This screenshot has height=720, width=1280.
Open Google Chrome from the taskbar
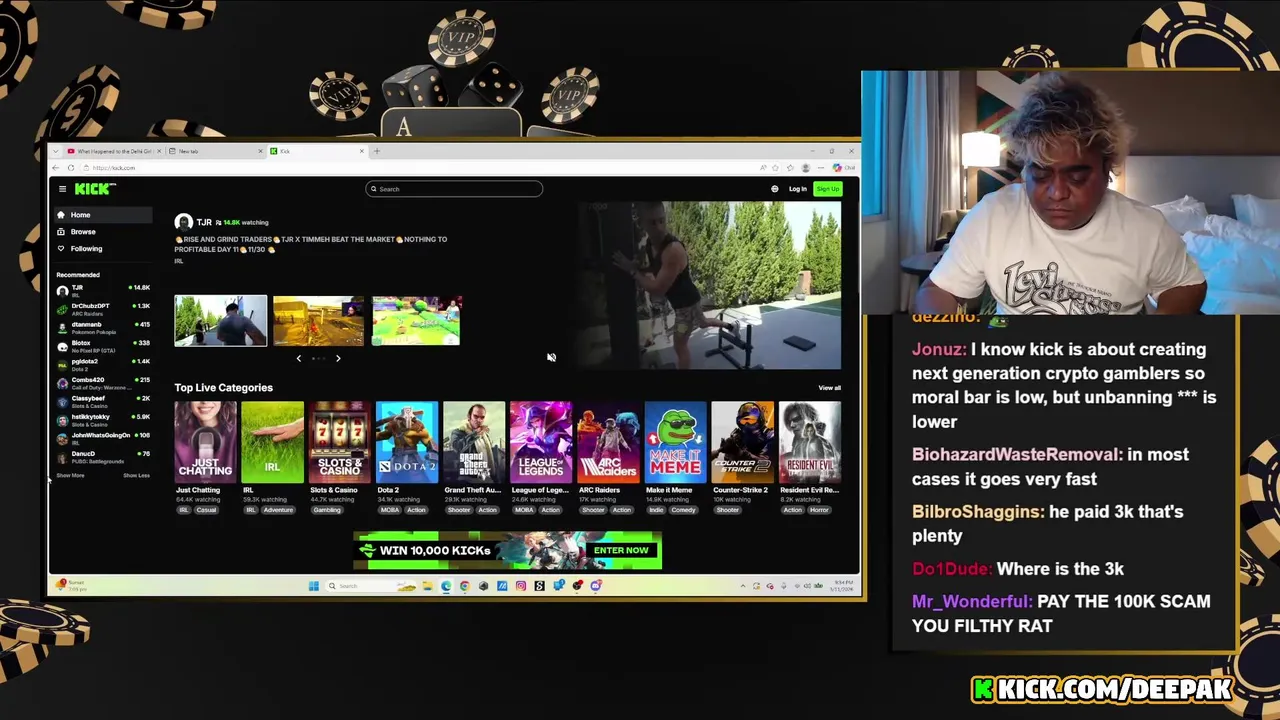[x=465, y=586]
